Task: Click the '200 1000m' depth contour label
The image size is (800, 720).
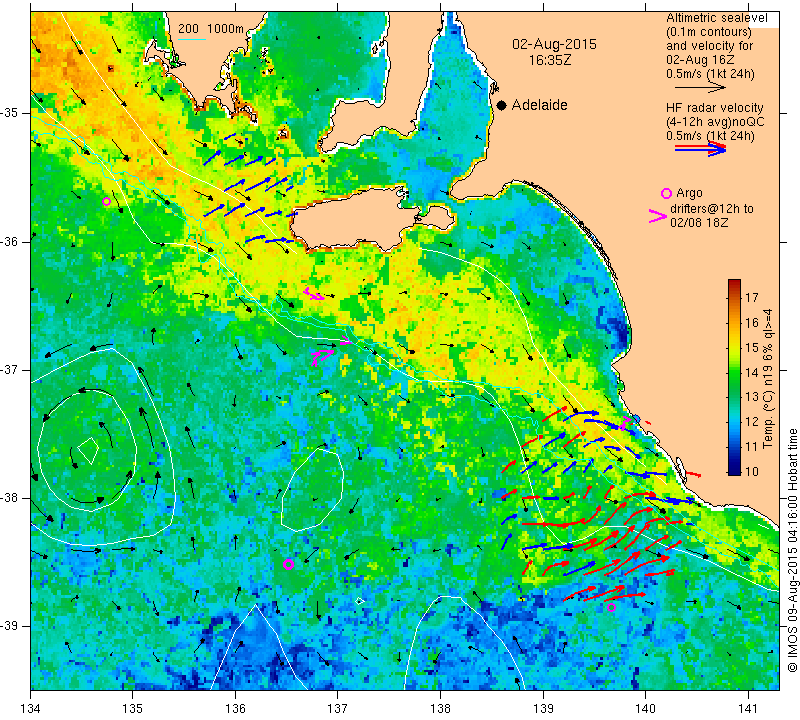Action: (x=211, y=29)
